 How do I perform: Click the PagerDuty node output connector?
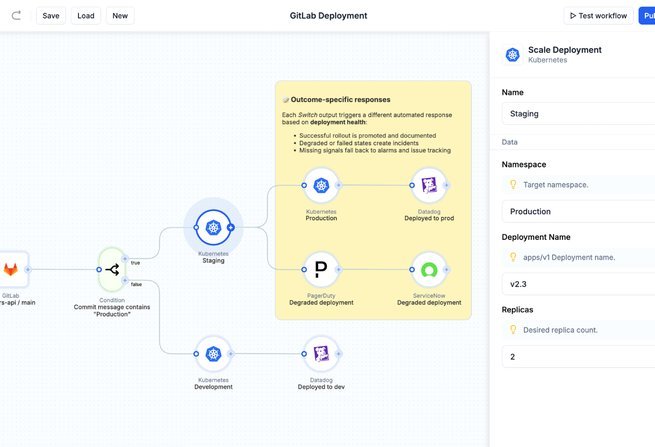(338, 269)
